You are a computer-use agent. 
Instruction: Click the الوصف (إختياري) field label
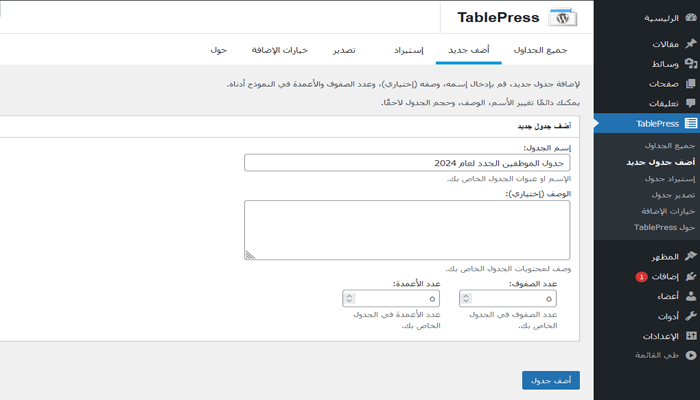pyautogui.click(x=538, y=194)
